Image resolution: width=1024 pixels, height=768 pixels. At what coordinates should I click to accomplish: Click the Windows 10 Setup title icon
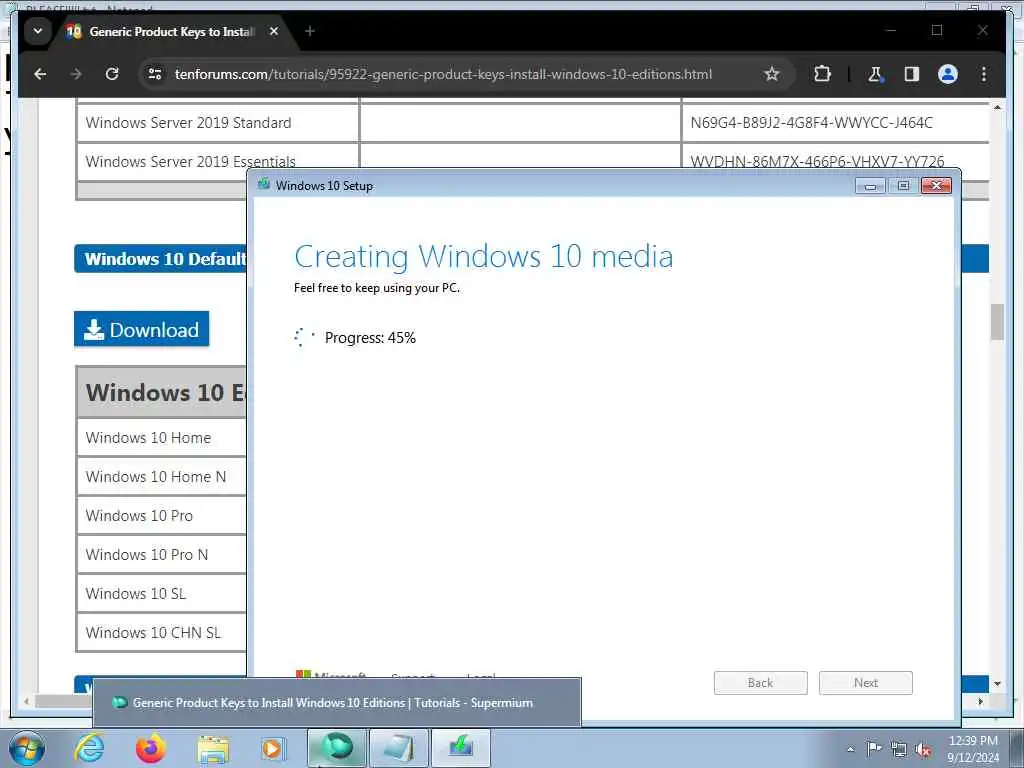coord(264,185)
